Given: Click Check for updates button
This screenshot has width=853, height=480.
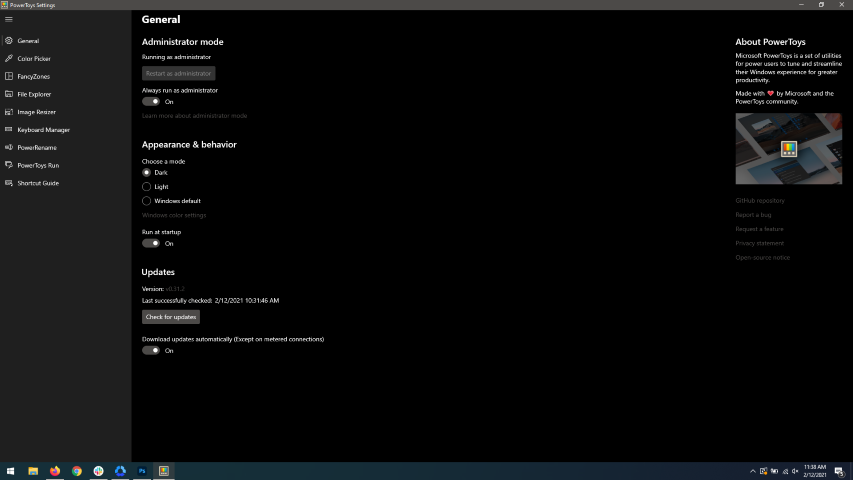Looking at the screenshot, I should coord(171,317).
